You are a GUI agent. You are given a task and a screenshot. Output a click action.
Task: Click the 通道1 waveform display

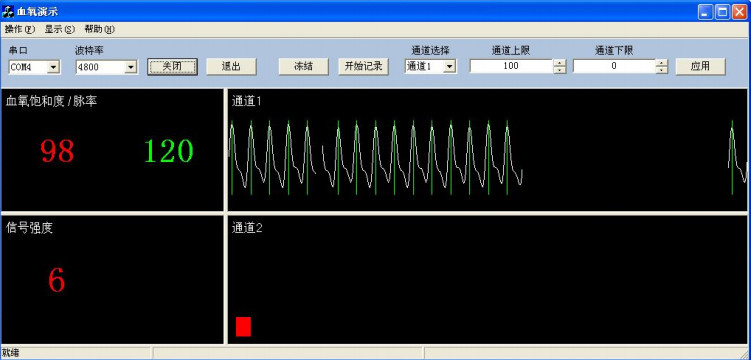click(x=488, y=149)
